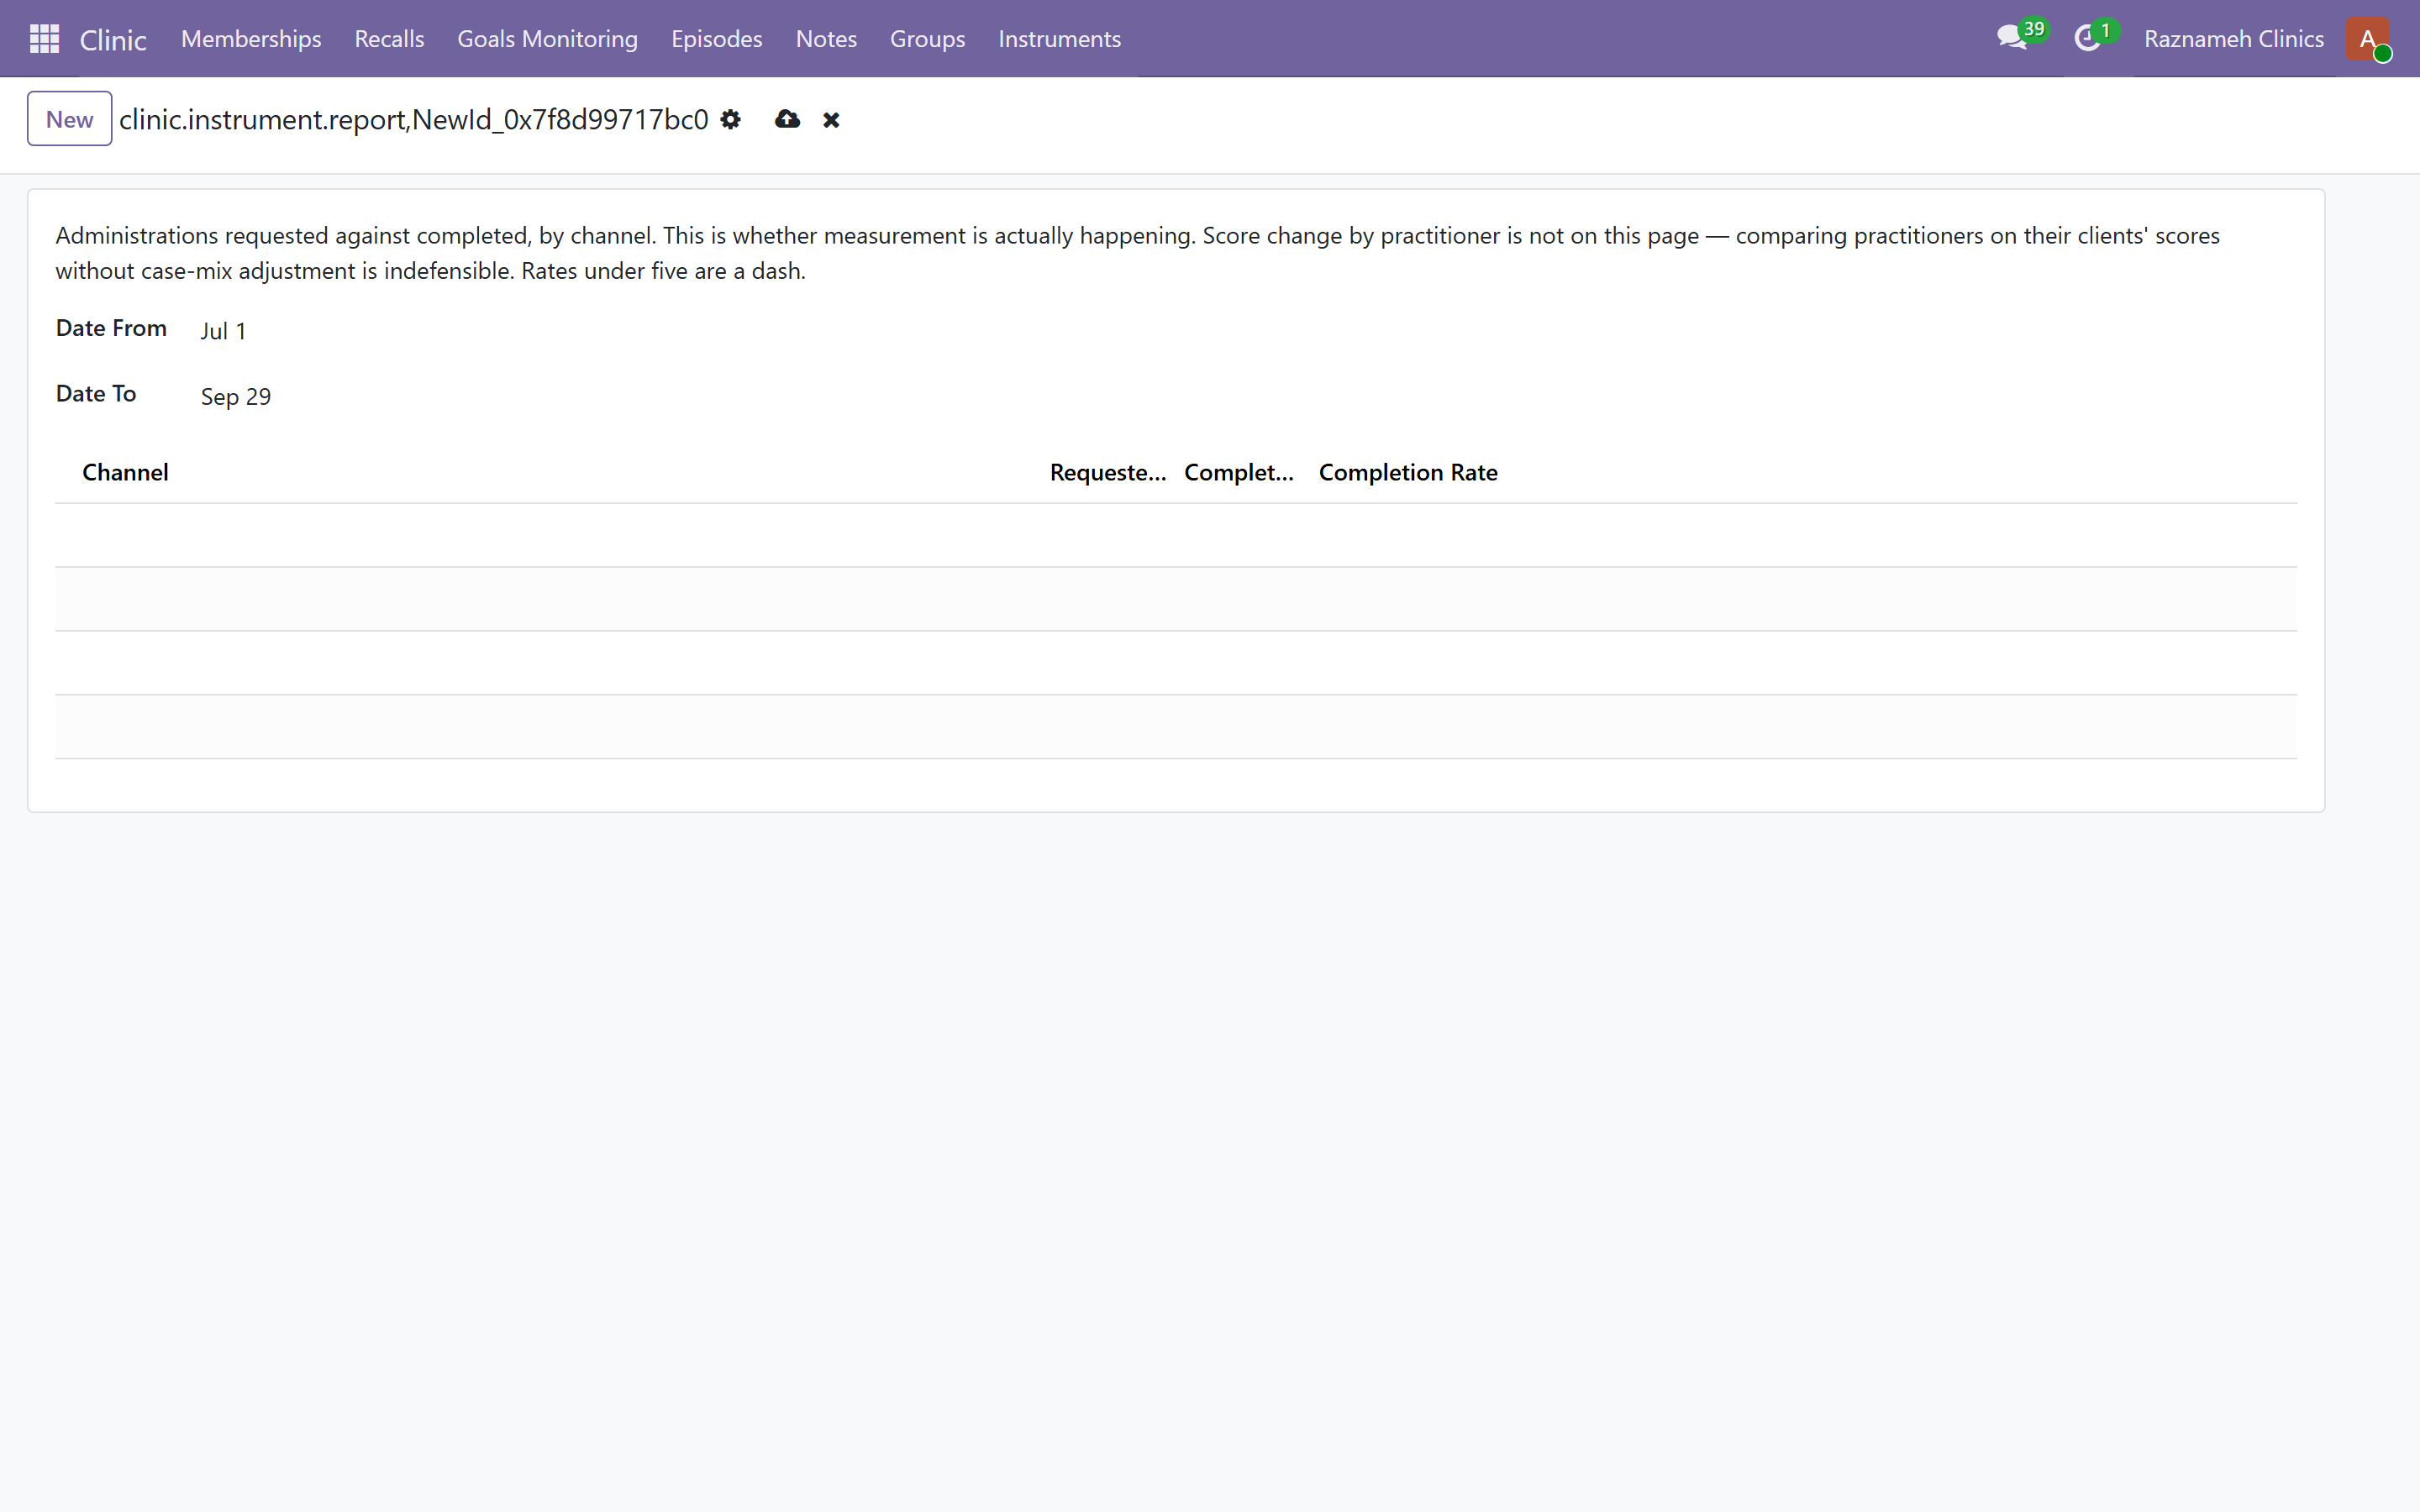
Task: Open the Groups menu
Action: [x=927, y=39]
